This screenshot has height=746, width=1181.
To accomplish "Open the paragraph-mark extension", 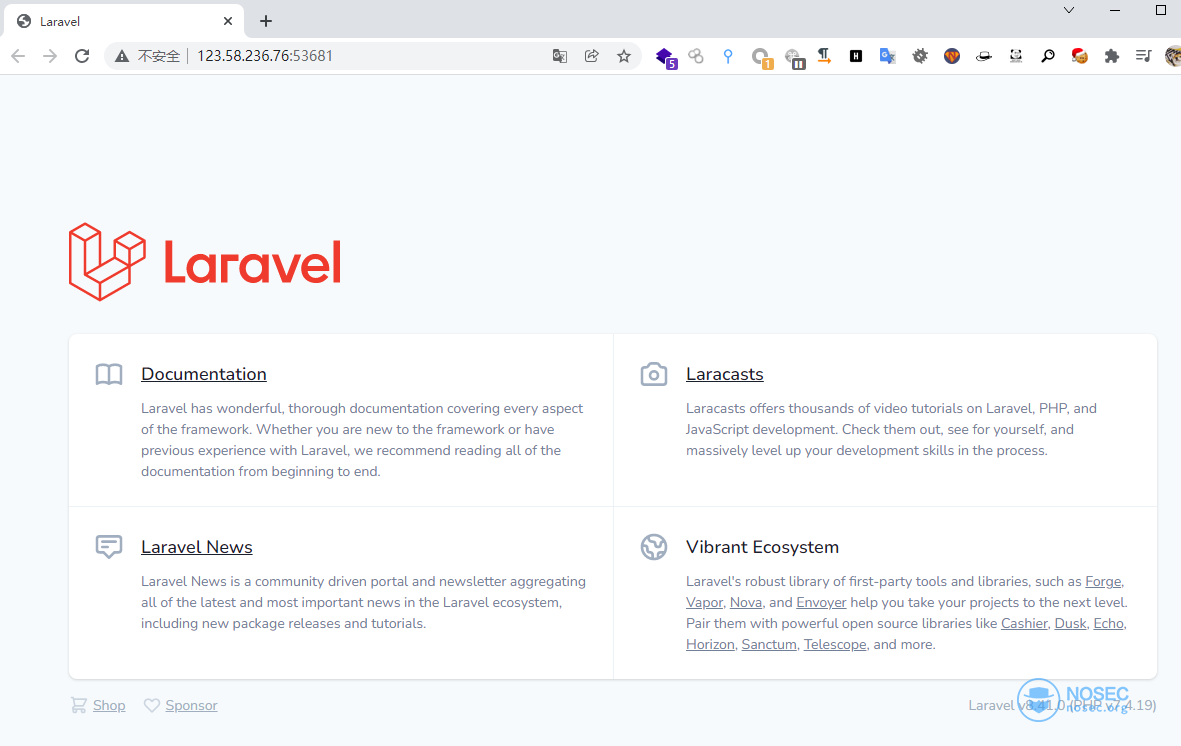I will [x=824, y=56].
